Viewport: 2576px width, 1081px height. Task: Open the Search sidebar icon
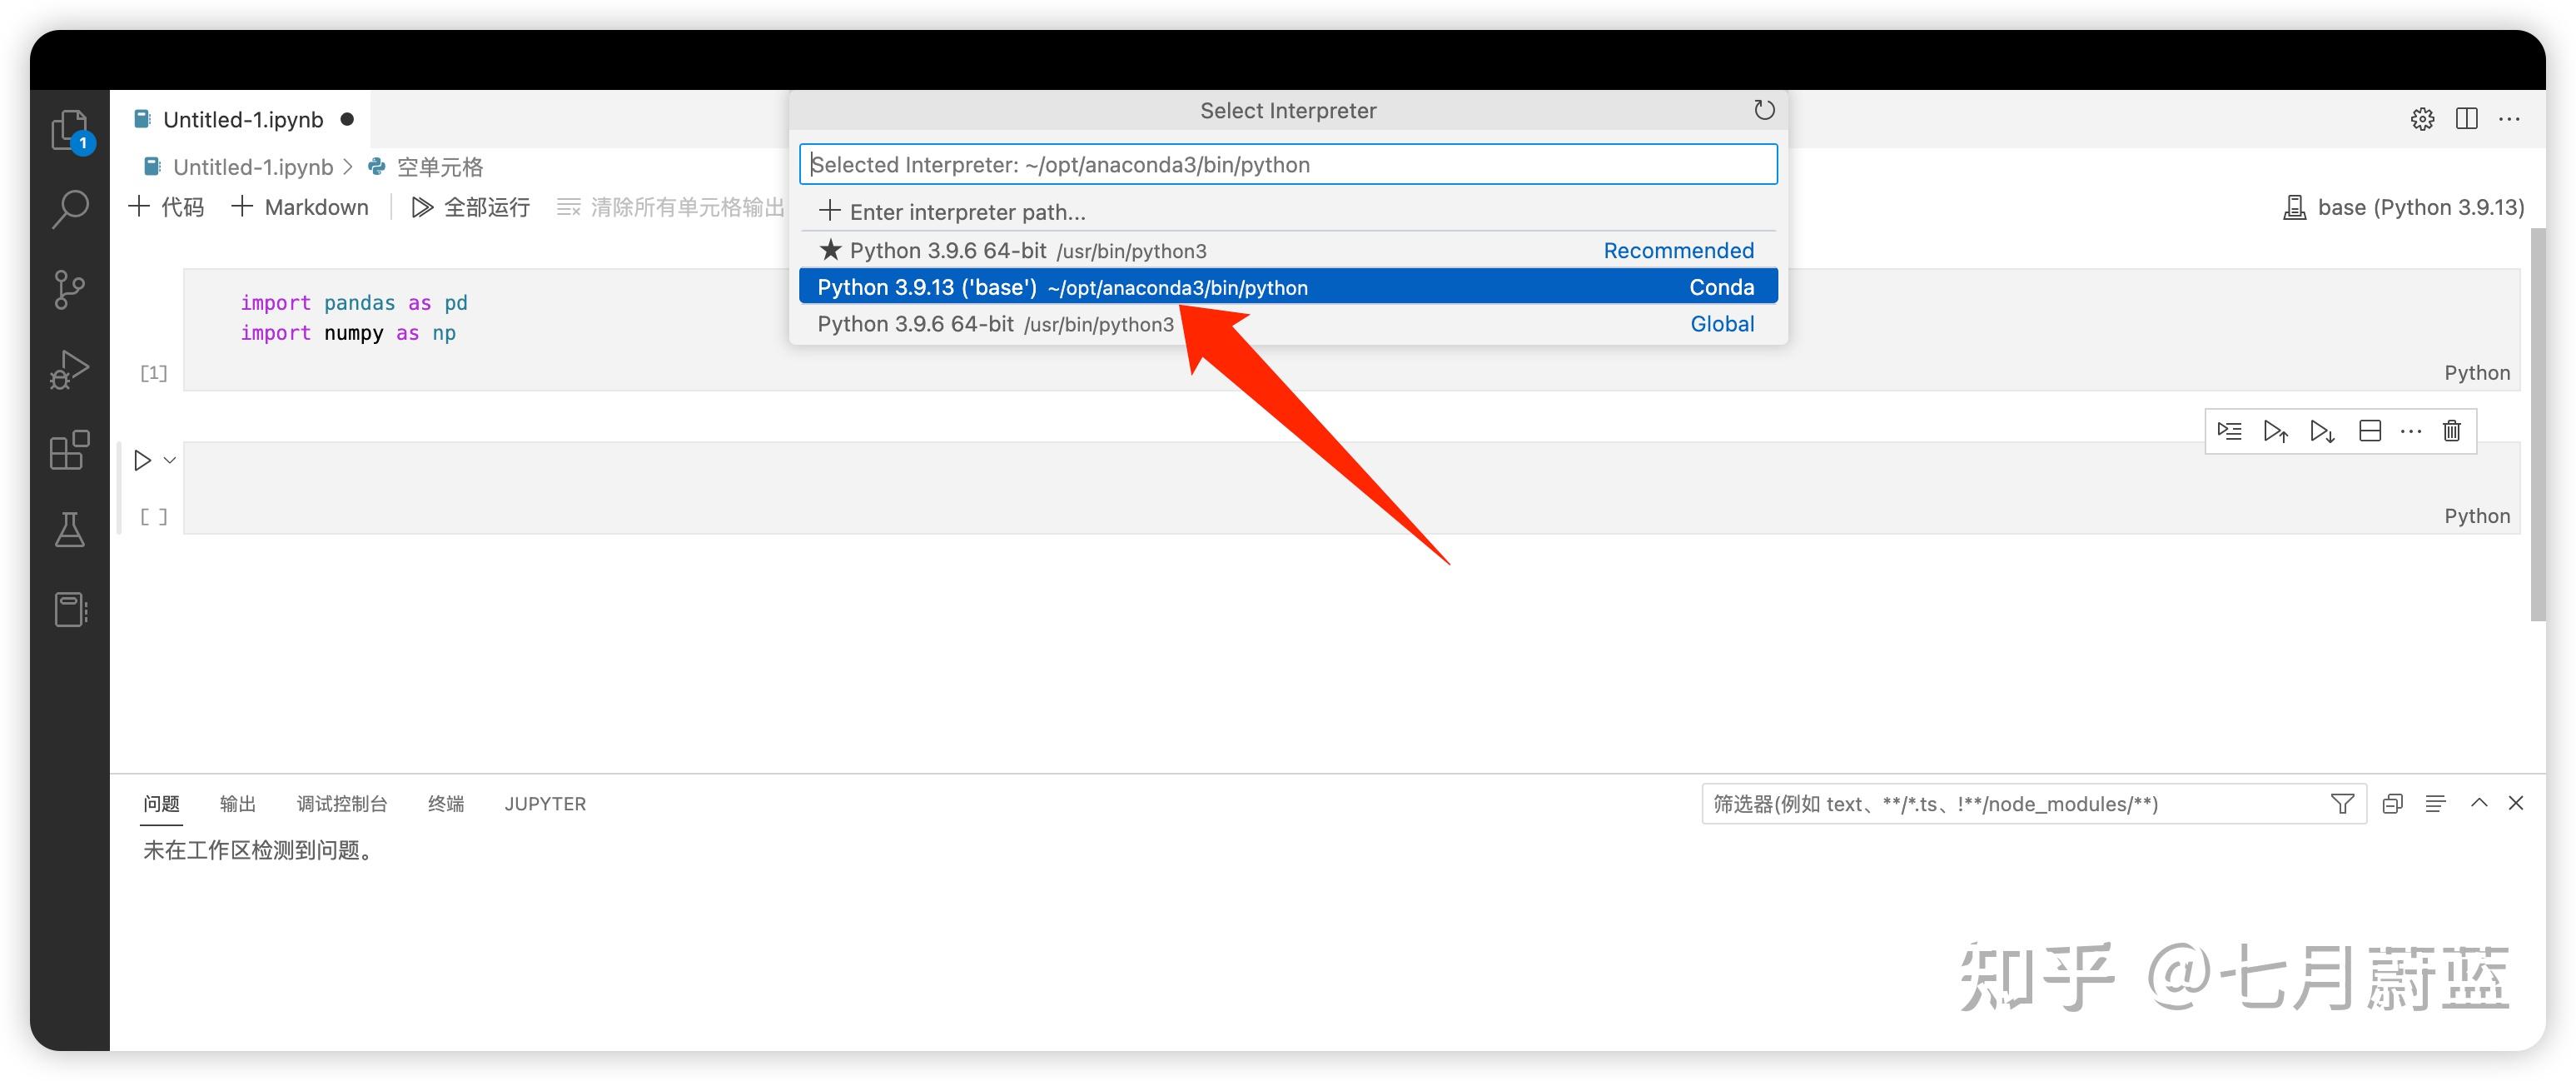pyautogui.click(x=70, y=209)
